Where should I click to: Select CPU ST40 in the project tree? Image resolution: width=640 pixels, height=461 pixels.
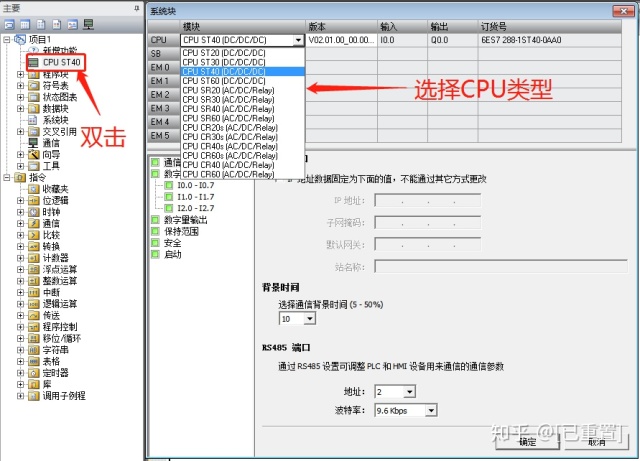[x=62, y=62]
